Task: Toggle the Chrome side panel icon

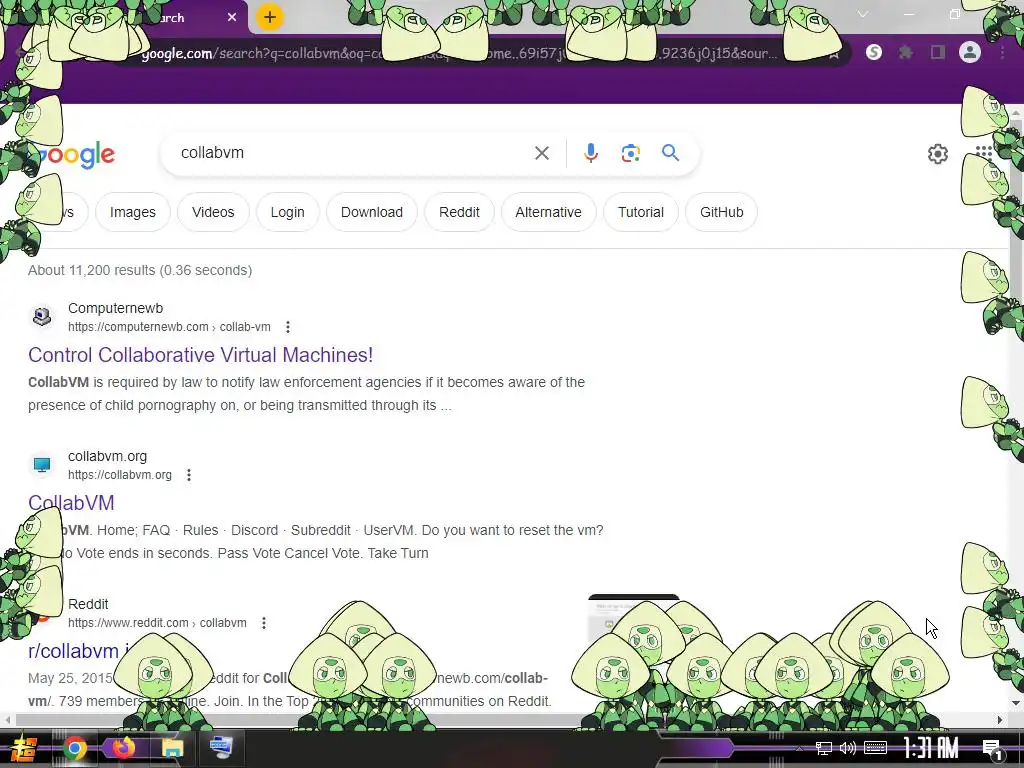Action: (x=938, y=52)
